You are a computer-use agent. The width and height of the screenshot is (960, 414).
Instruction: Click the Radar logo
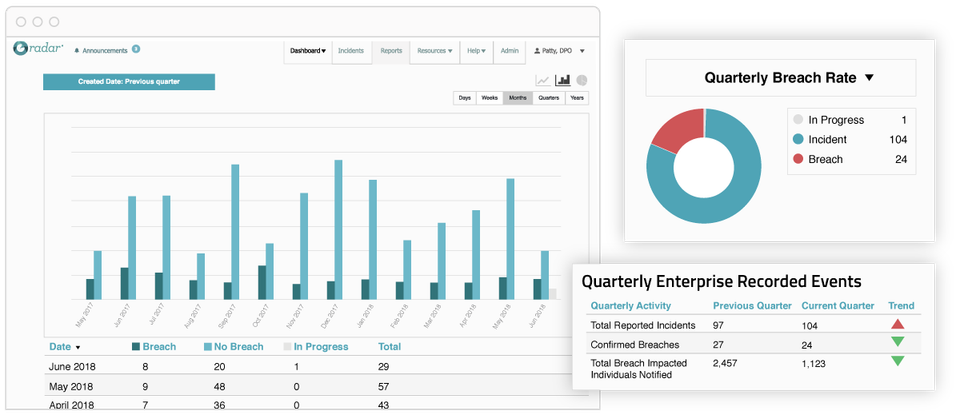(x=38, y=48)
